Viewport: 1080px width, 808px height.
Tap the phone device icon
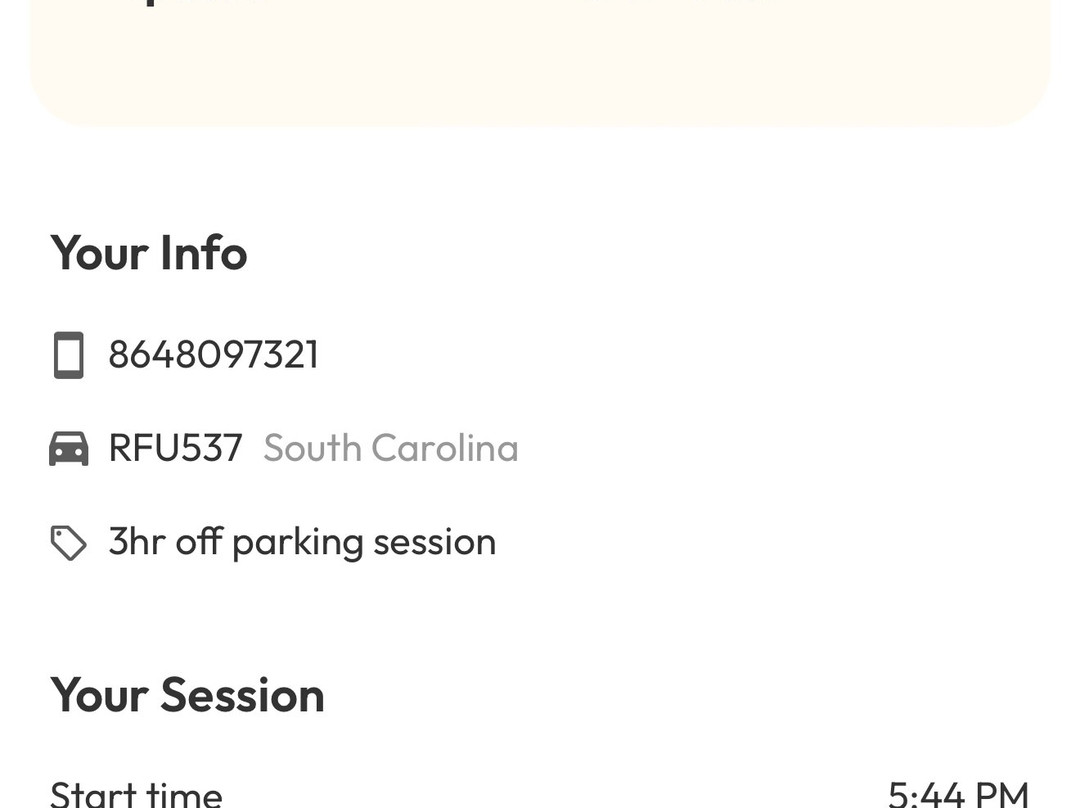click(68, 355)
